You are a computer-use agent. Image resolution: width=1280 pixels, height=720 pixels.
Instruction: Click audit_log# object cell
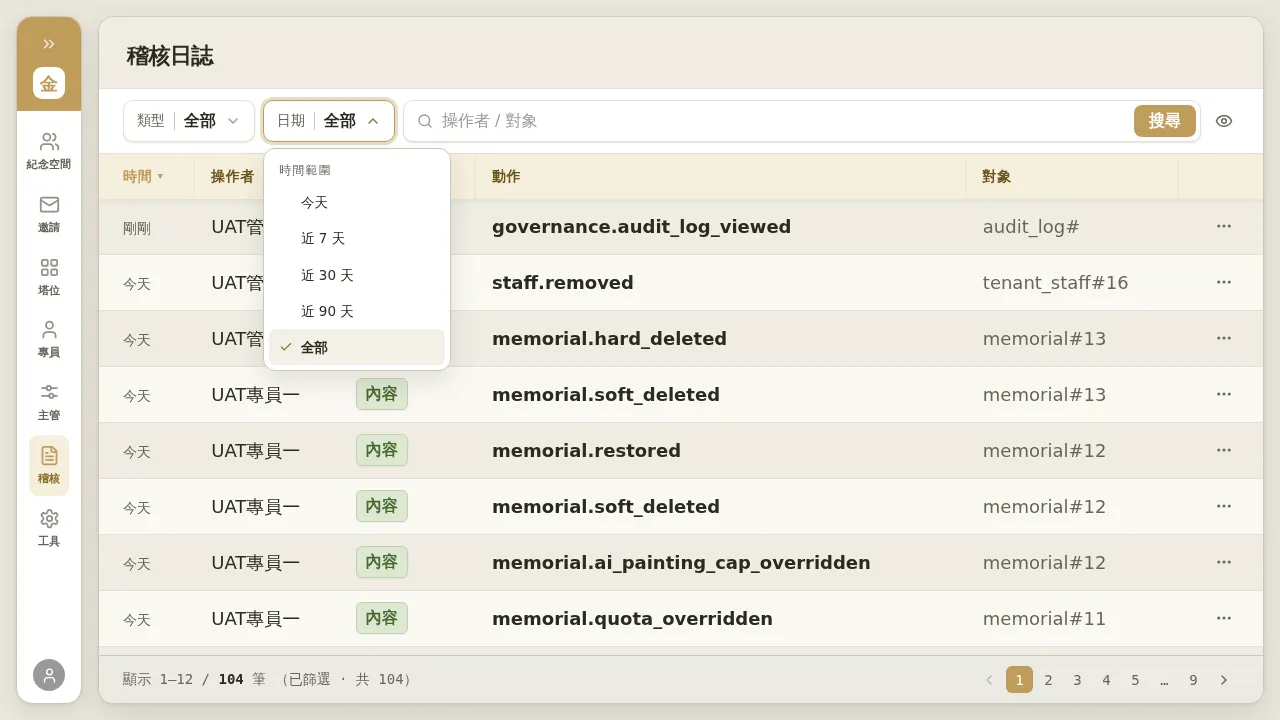(1031, 227)
